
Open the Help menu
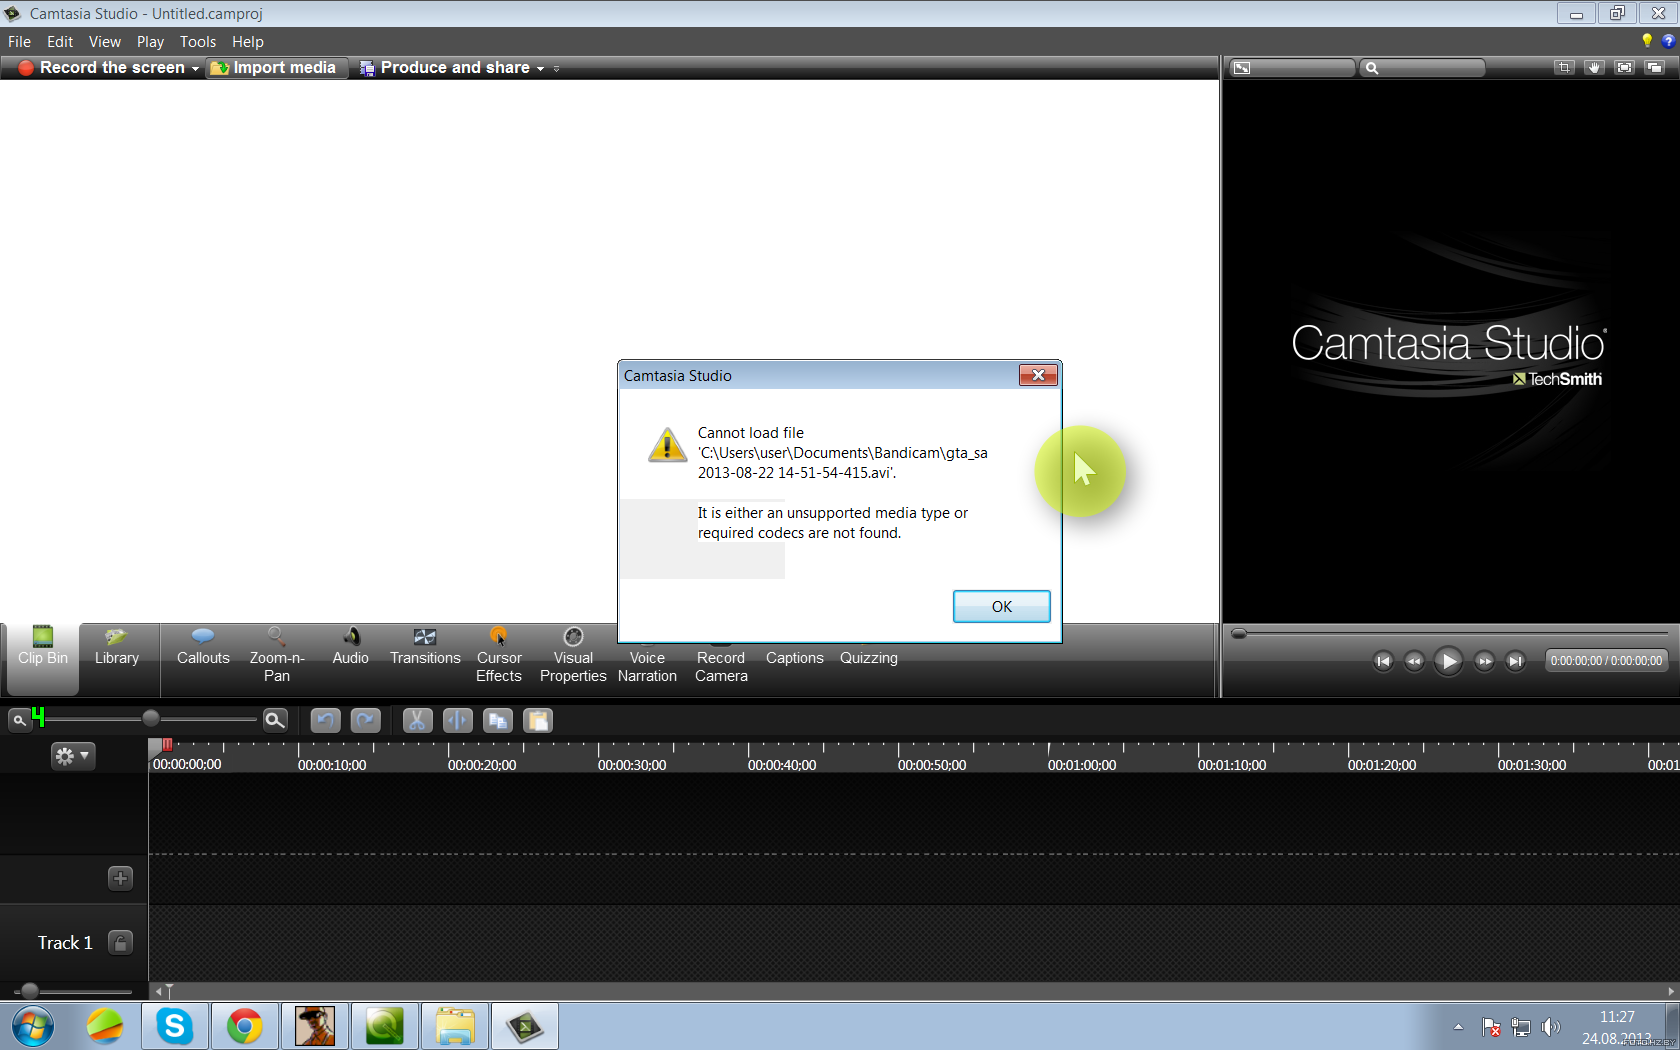(x=247, y=42)
